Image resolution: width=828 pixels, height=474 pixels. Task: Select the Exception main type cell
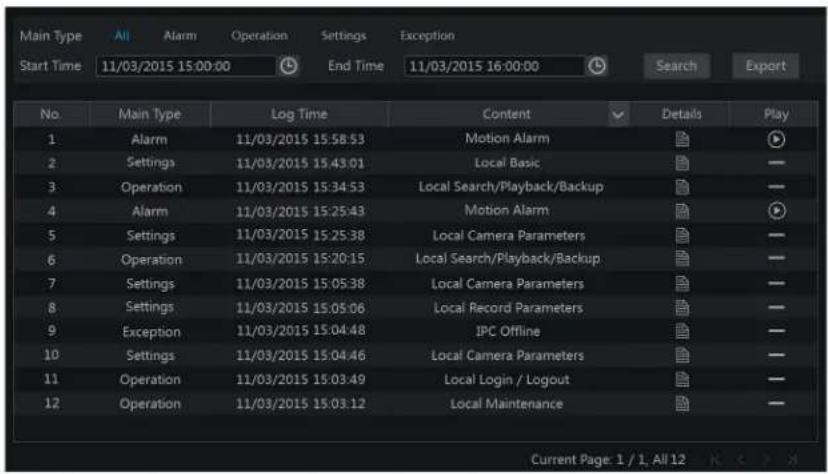pos(152,332)
